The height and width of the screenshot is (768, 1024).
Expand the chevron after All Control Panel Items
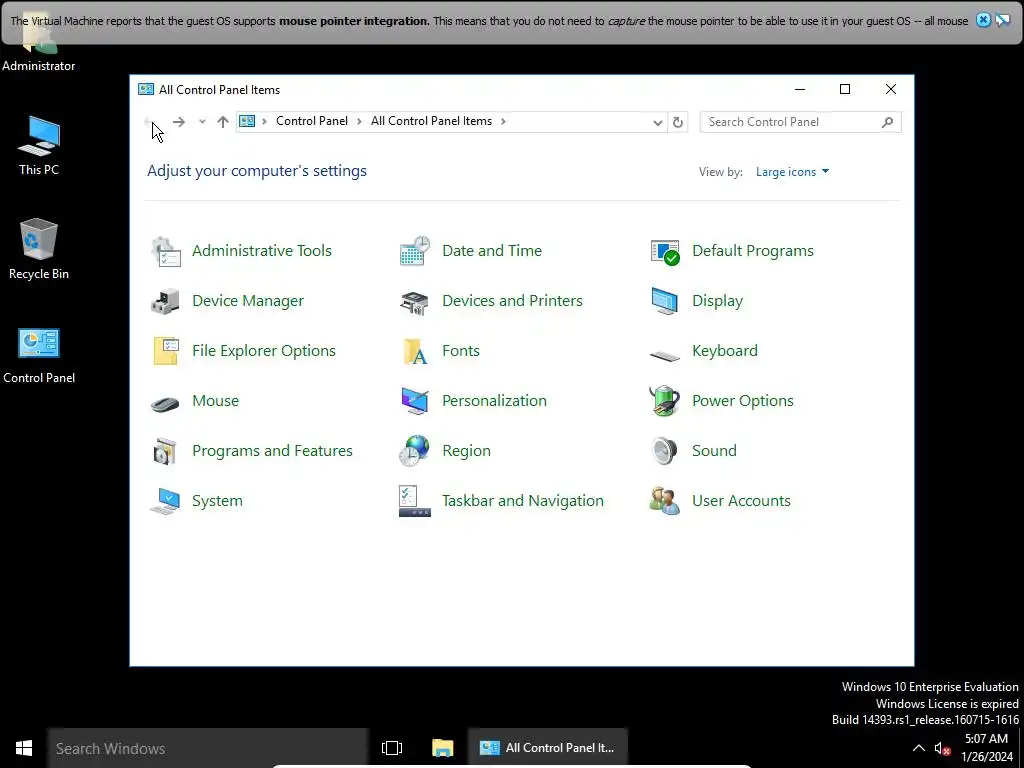(503, 121)
